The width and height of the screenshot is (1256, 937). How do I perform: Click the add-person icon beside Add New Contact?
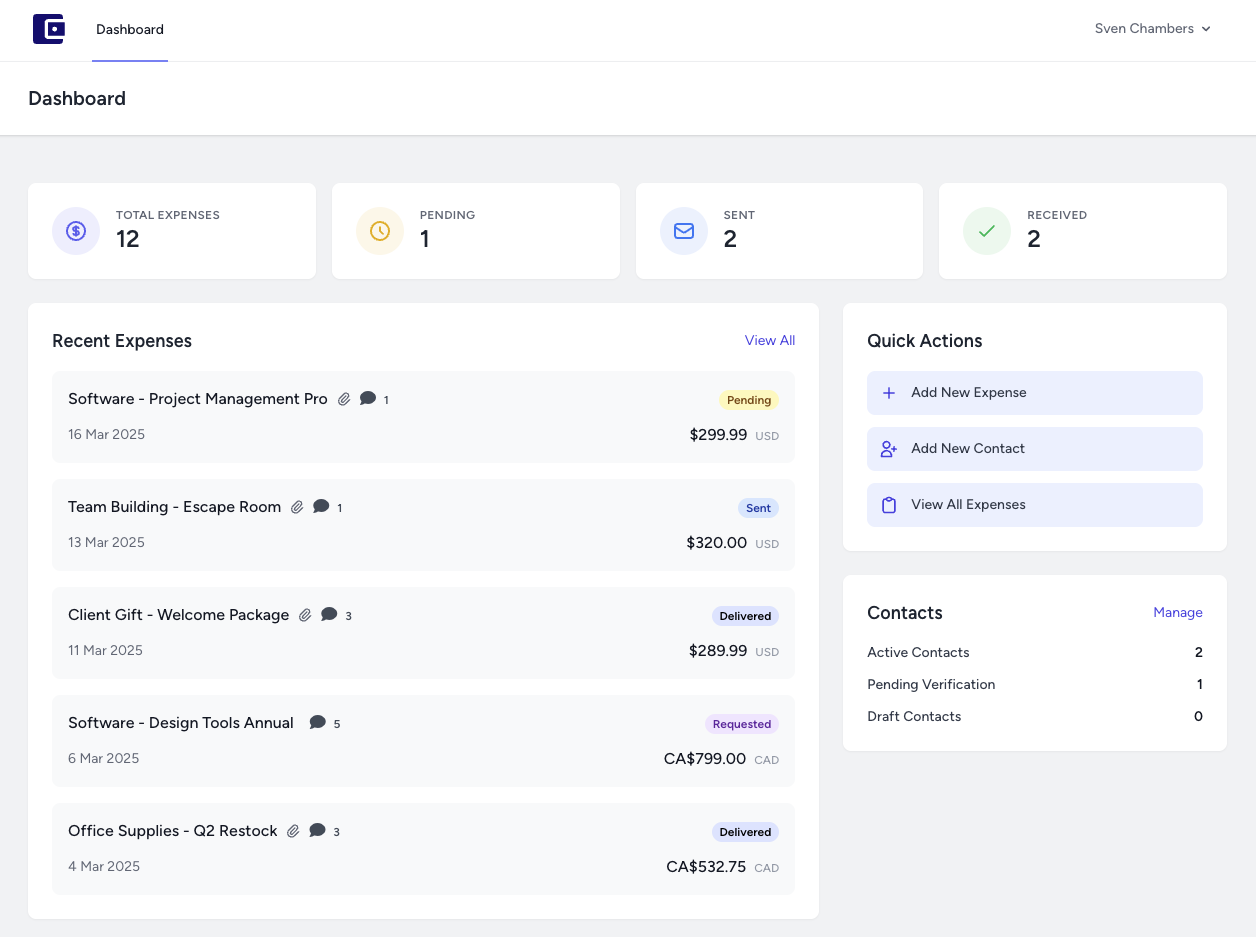pyautogui.click(x=889, y=449)
